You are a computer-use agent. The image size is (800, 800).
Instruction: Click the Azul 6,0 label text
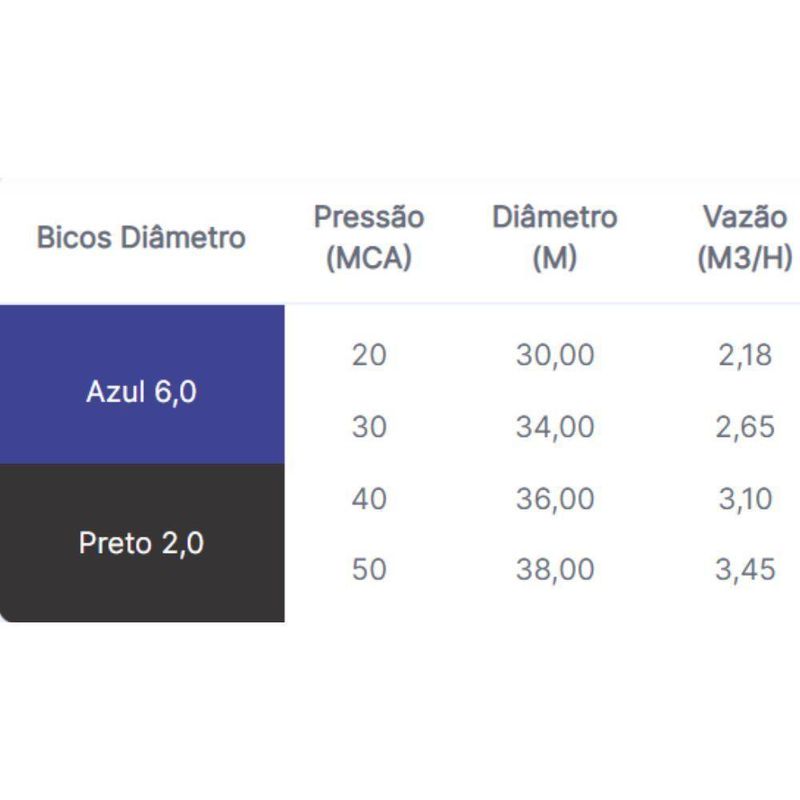pyautogui.click(x=141, y=392)
